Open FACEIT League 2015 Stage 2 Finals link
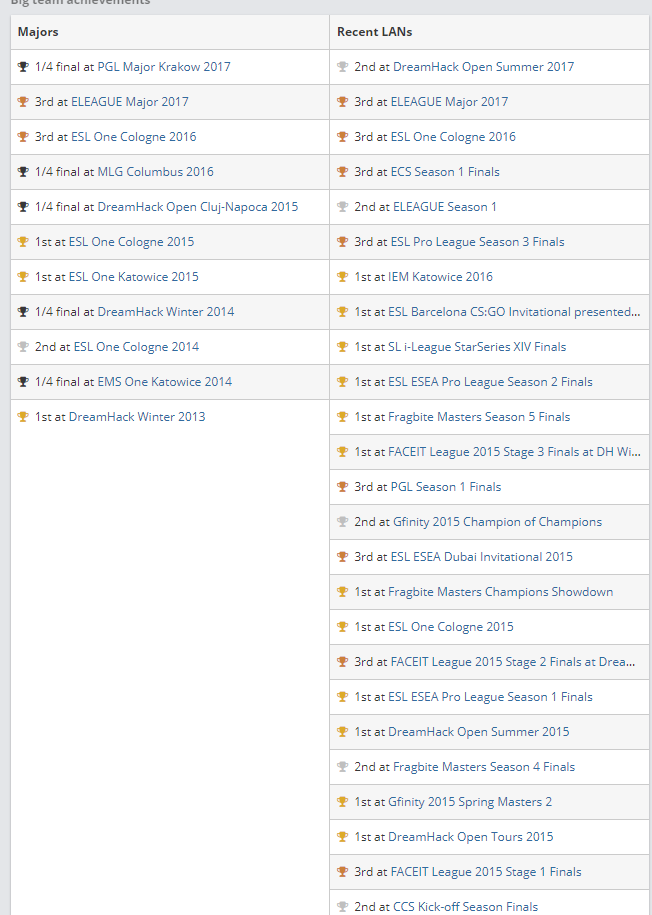The height and width of the screenshot is (915, 652). coord(513,662)
